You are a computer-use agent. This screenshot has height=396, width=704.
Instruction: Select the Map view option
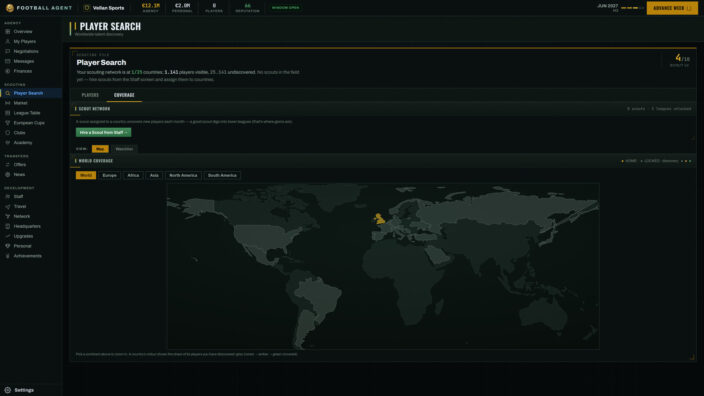click(100, 149)
